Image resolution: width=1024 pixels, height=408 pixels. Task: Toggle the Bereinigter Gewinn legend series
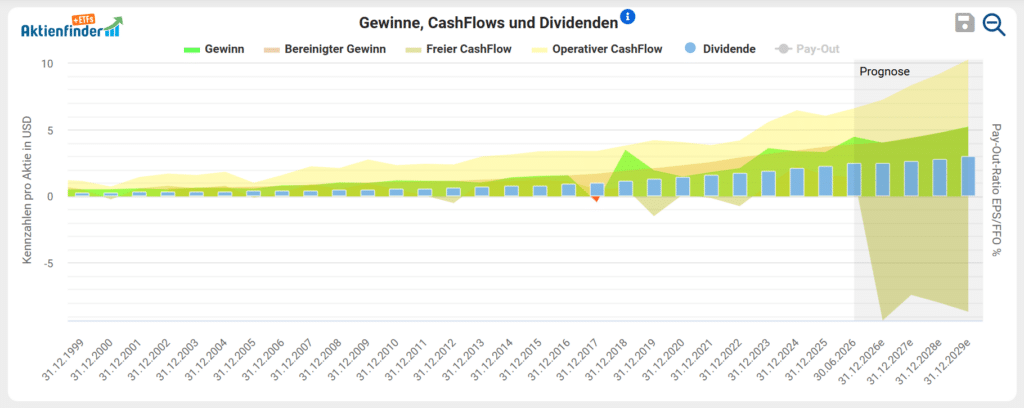pyautogui.click(x=325, y=49)
